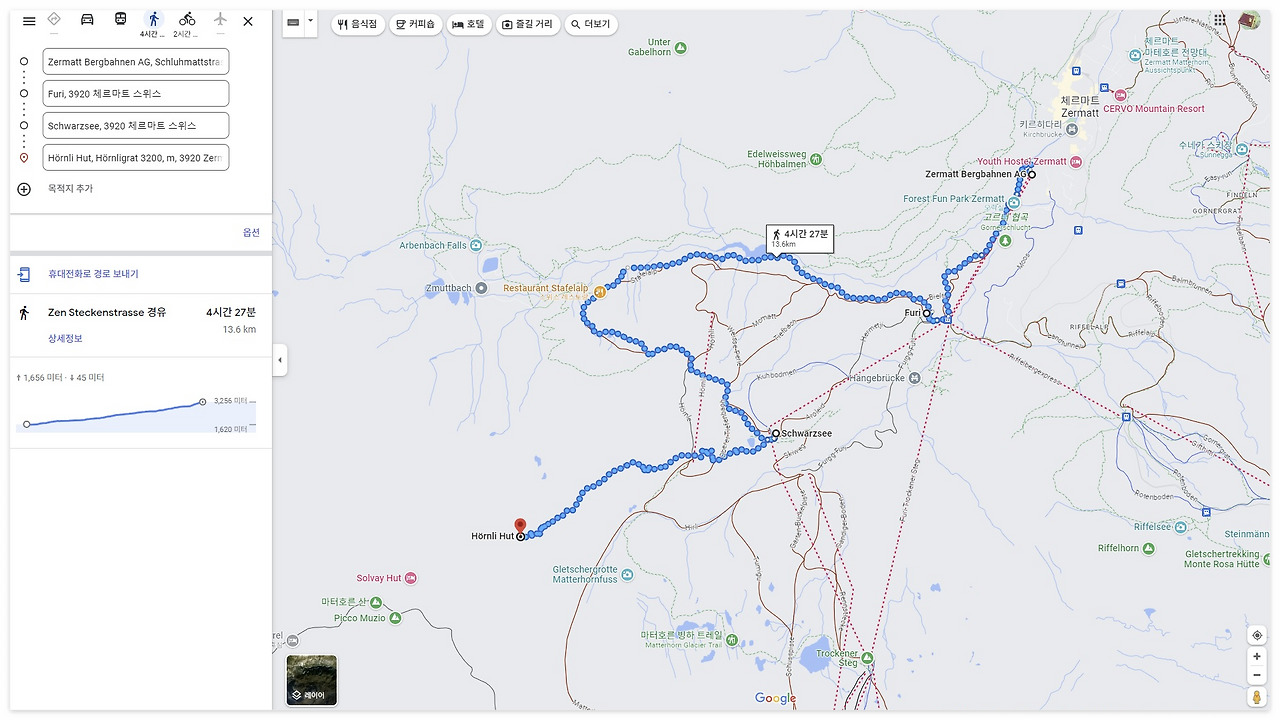
Task: Zoom in with the plus button
Action: [1257, 657]
